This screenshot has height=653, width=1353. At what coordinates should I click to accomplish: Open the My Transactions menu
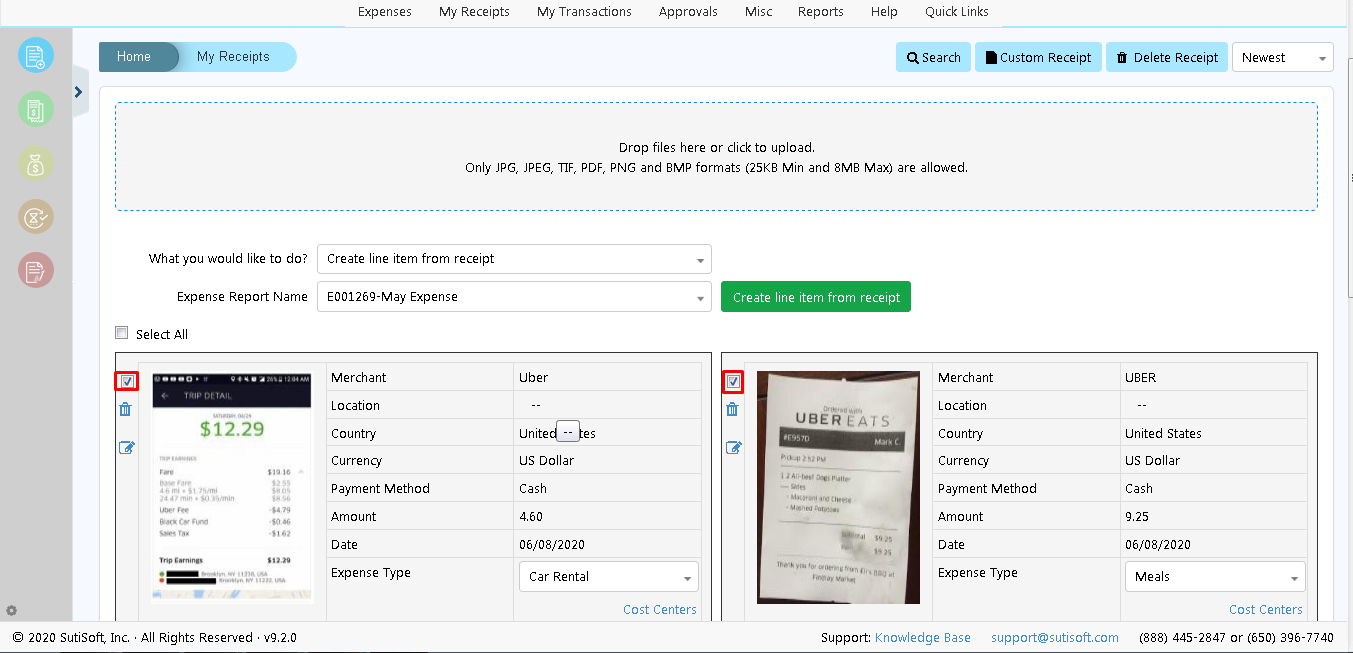584,11
